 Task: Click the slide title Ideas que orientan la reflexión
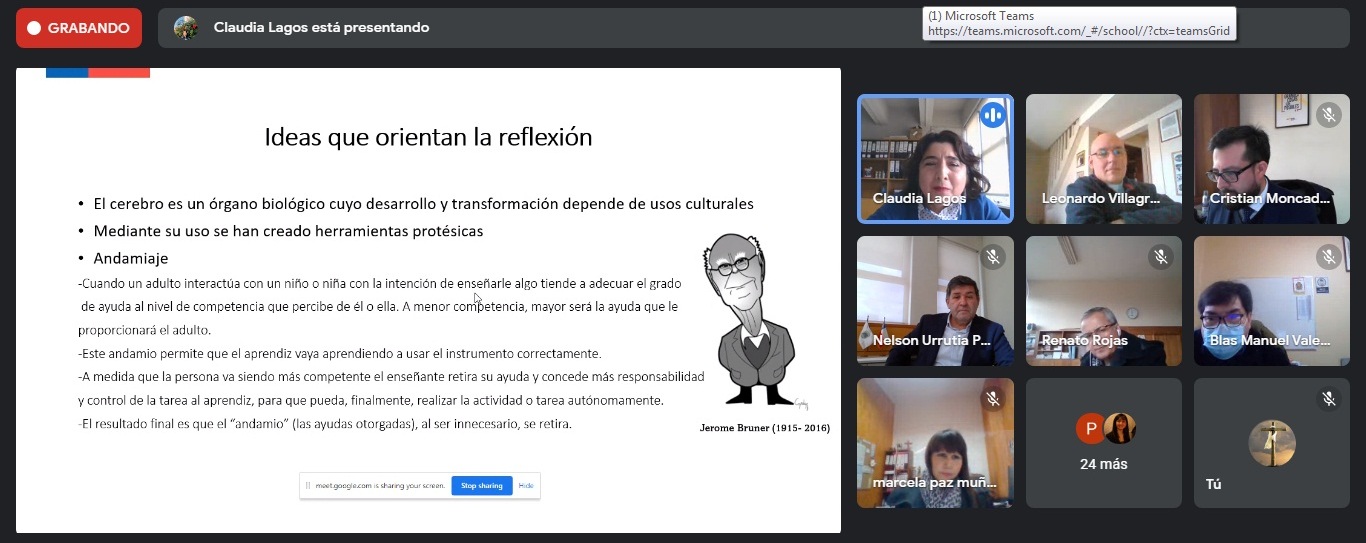428,137
